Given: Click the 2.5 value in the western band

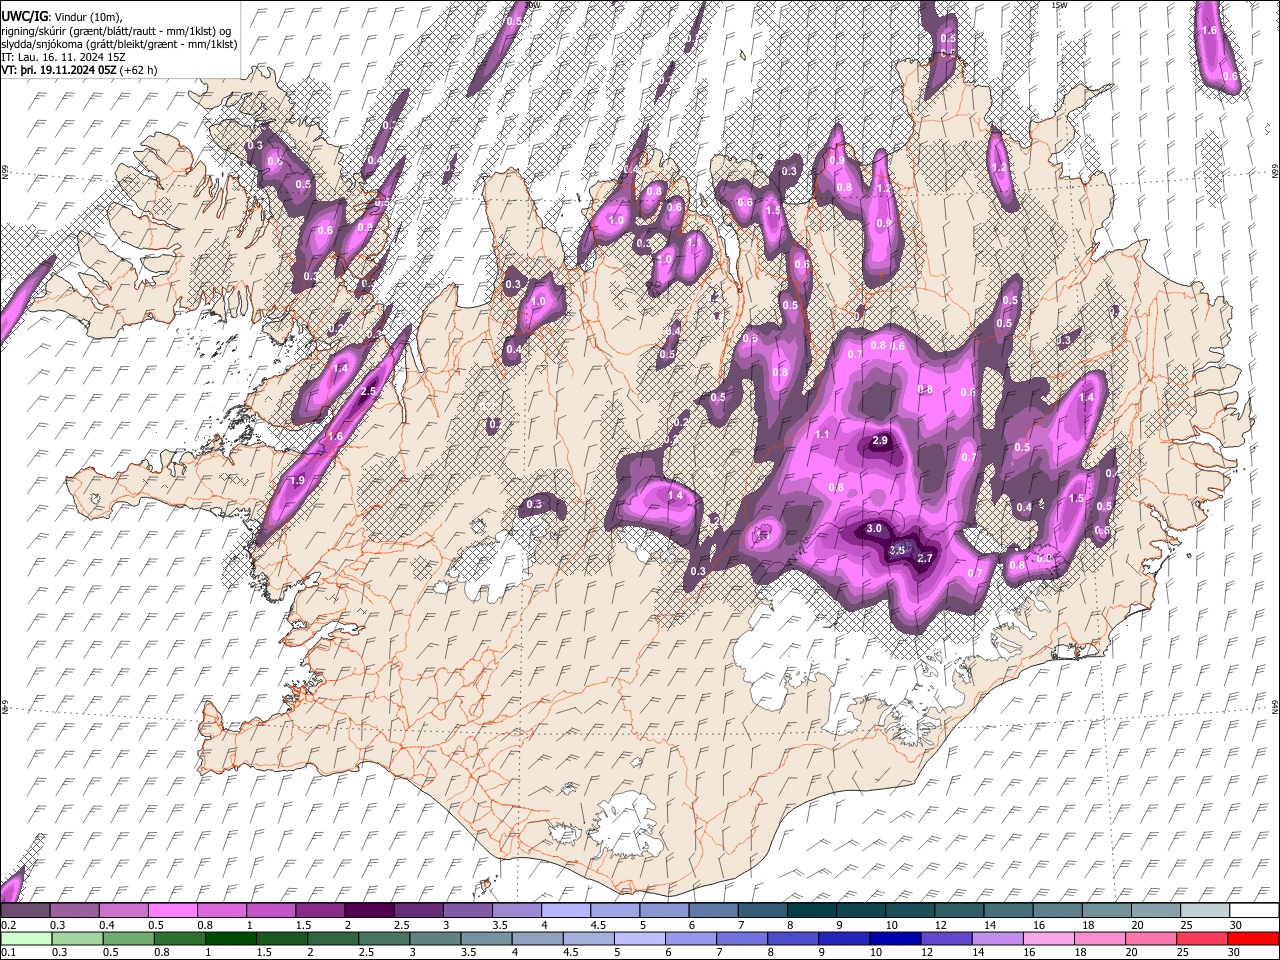Looking at the screenshot, I should tap(368, 391).
